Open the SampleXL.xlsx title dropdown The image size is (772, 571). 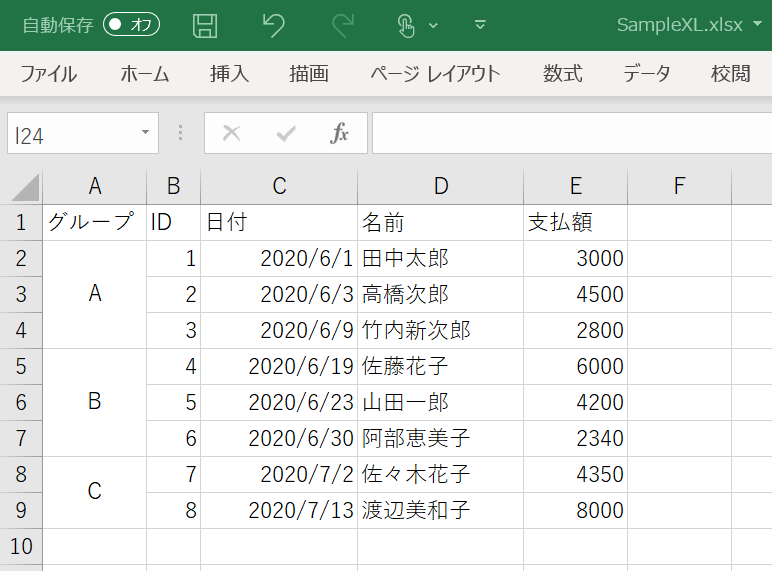click(x=757, y=24)
